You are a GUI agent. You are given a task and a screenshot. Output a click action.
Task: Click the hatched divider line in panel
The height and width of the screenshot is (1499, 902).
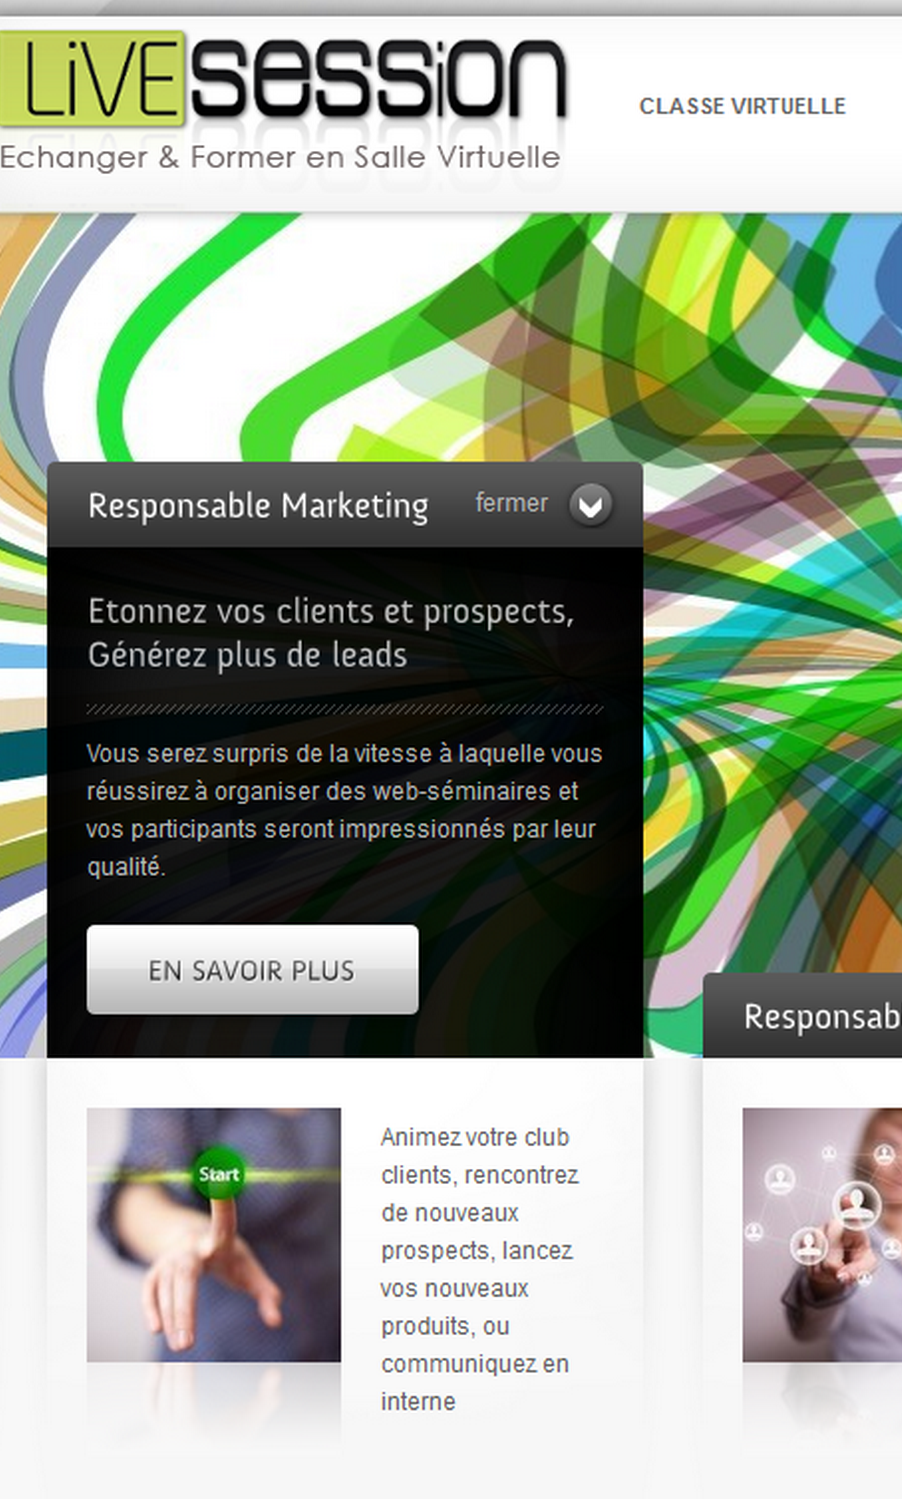[345, 708]
